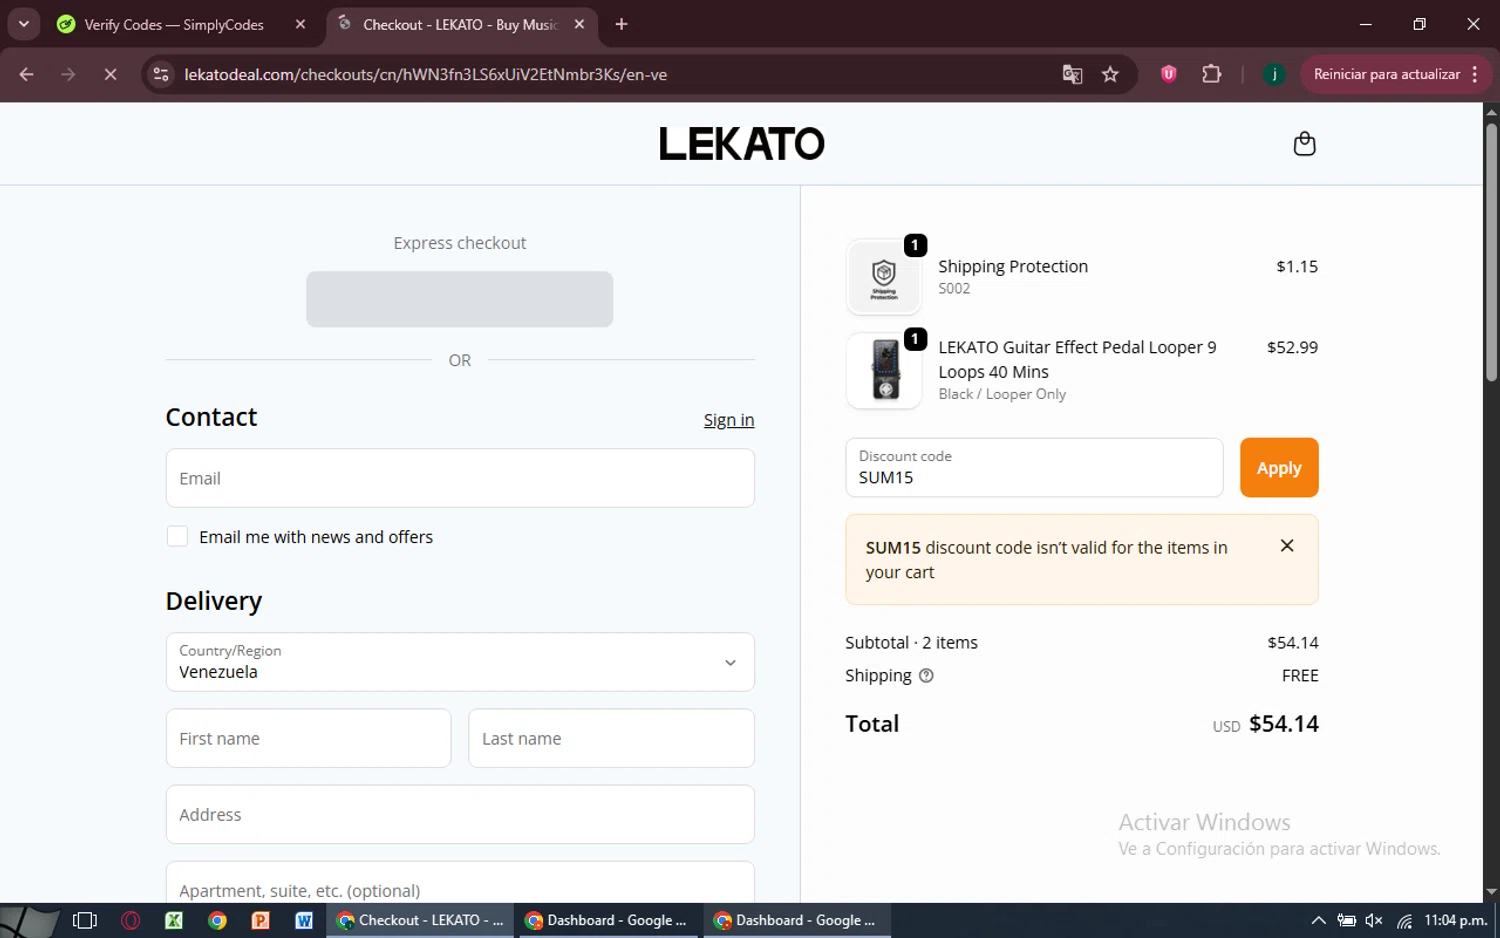Click the Discount code input containing SUM15

pos(1034,468)
